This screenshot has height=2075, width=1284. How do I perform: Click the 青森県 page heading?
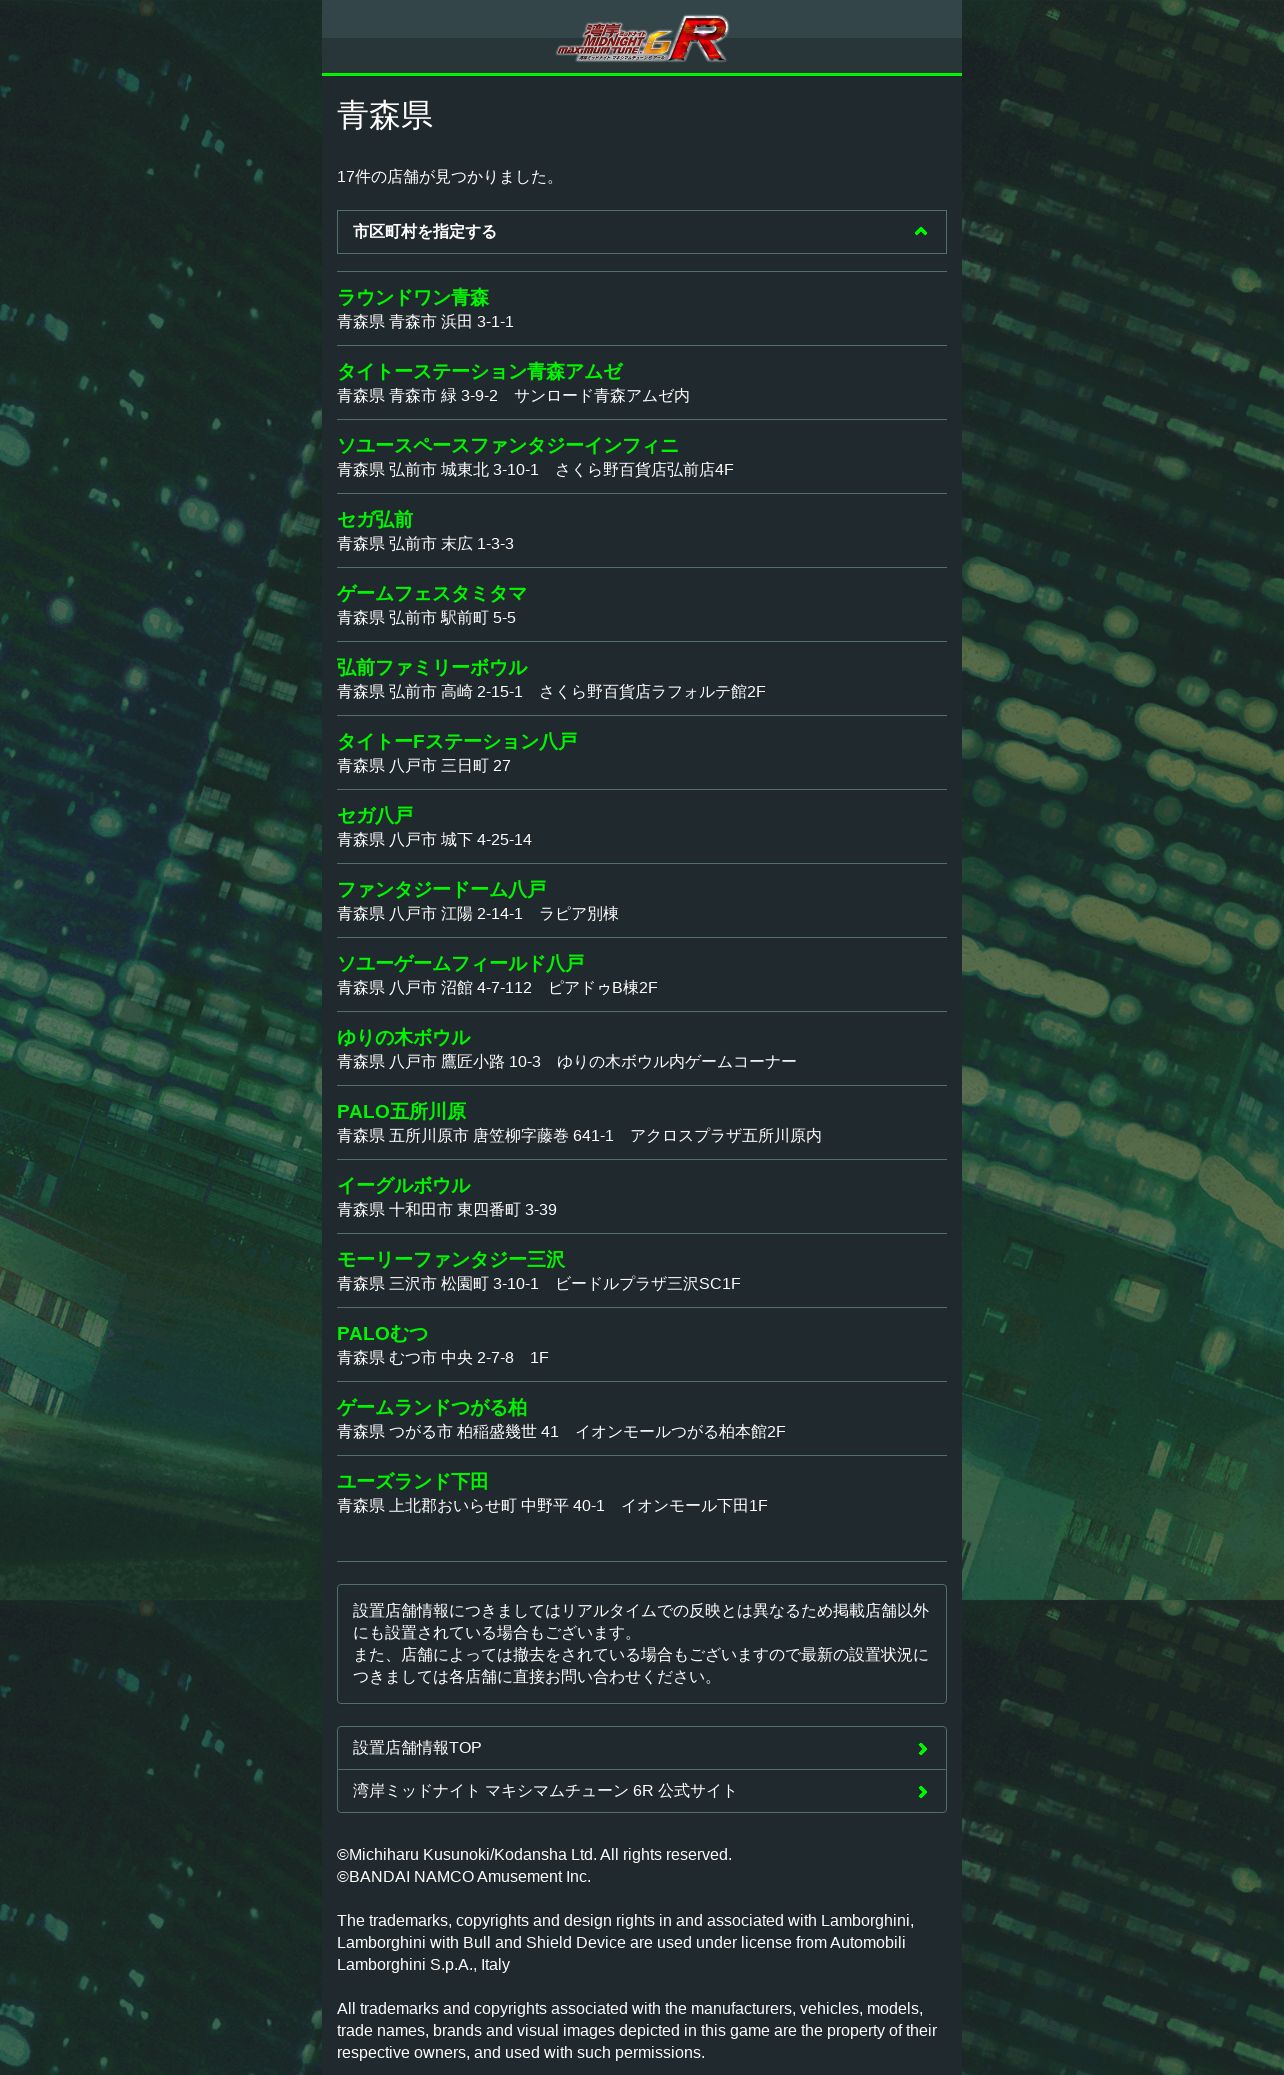pyautogui.click(x=385, y=115)
